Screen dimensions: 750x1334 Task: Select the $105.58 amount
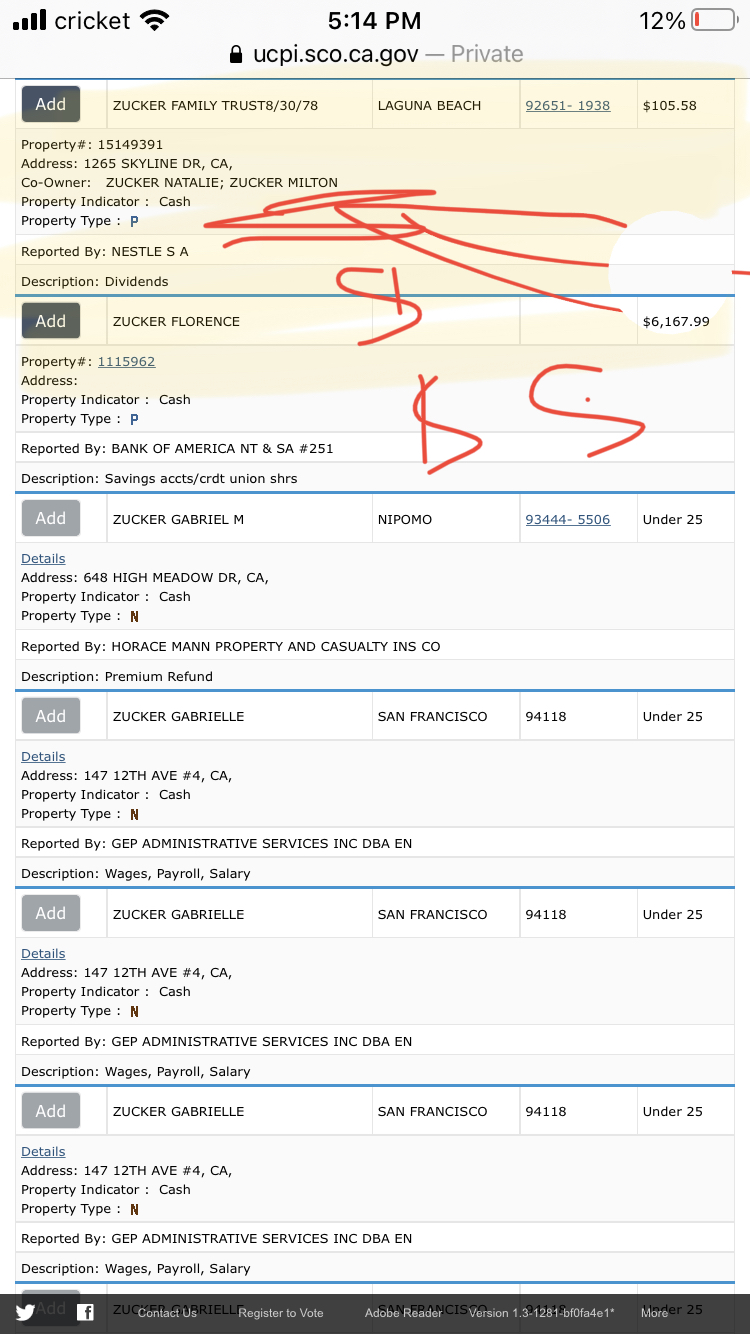[x=670, y=105]
